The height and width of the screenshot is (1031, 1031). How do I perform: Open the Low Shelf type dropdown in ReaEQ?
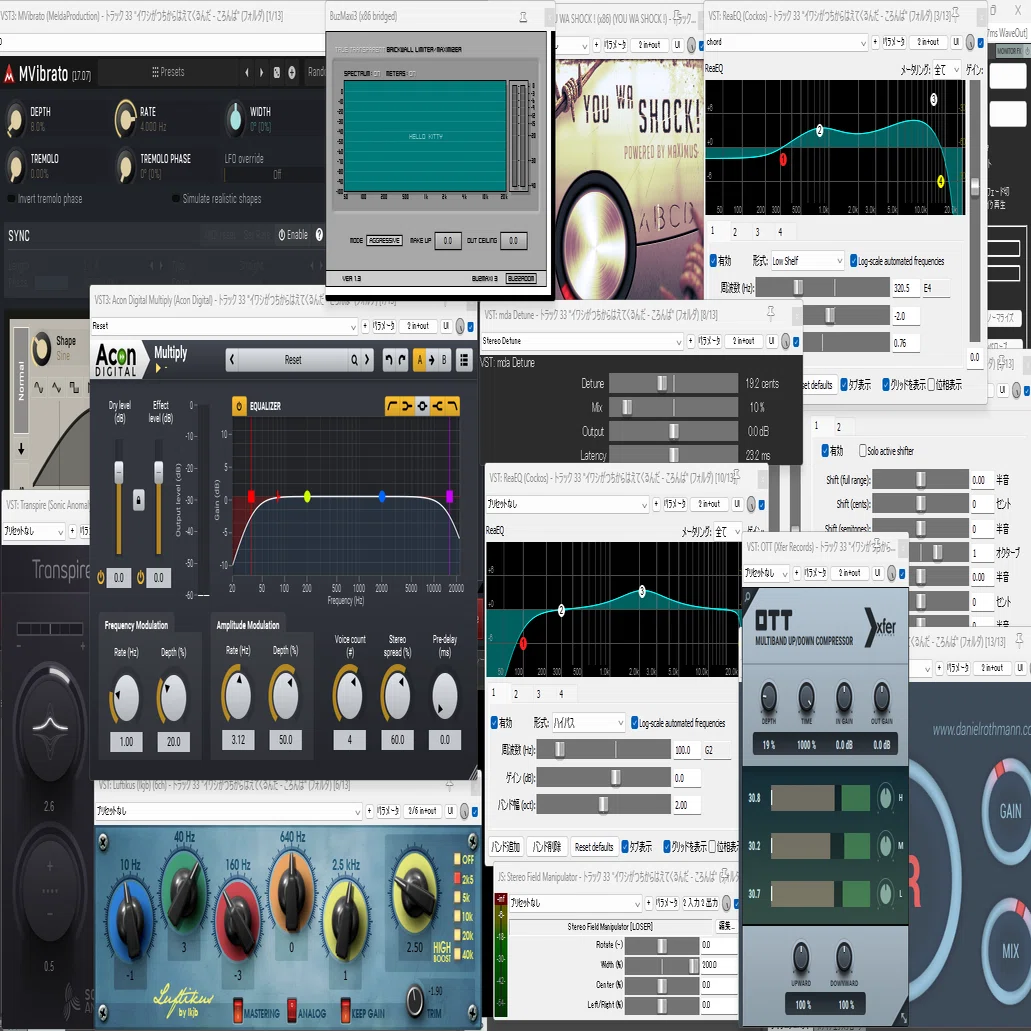(x=806, y=261)
